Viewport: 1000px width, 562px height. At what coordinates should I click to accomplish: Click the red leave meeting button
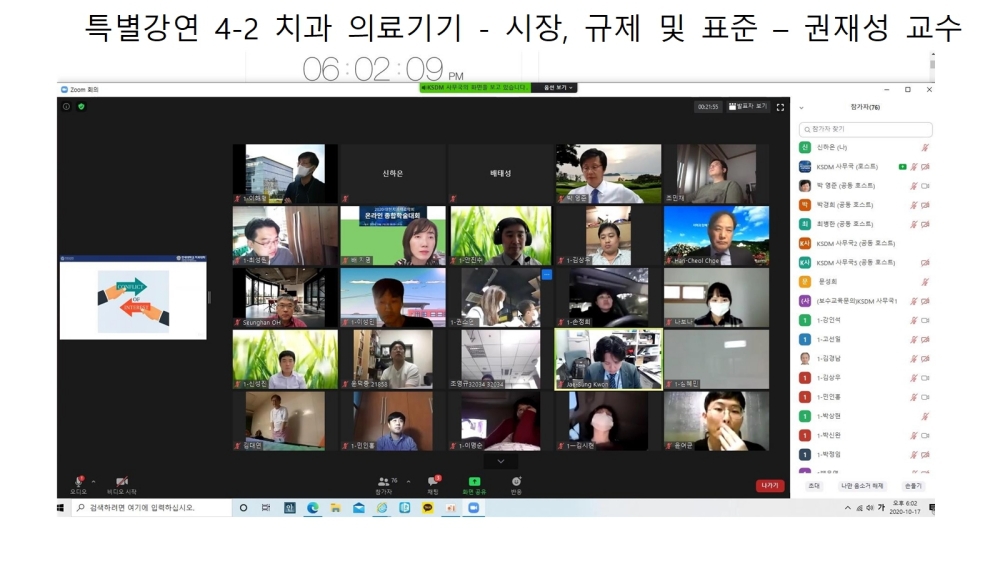(x=769, y=486)
